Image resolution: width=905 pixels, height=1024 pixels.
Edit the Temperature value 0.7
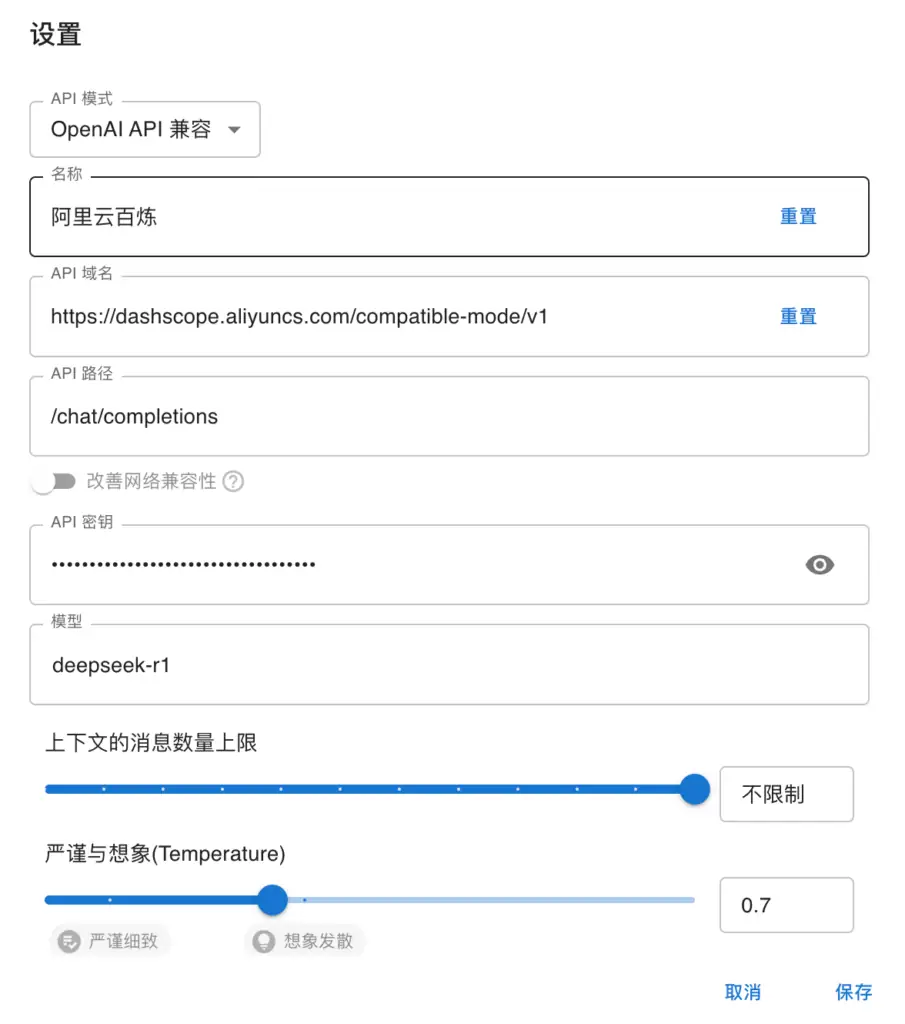pyautogui.click(x=786, y=904)
